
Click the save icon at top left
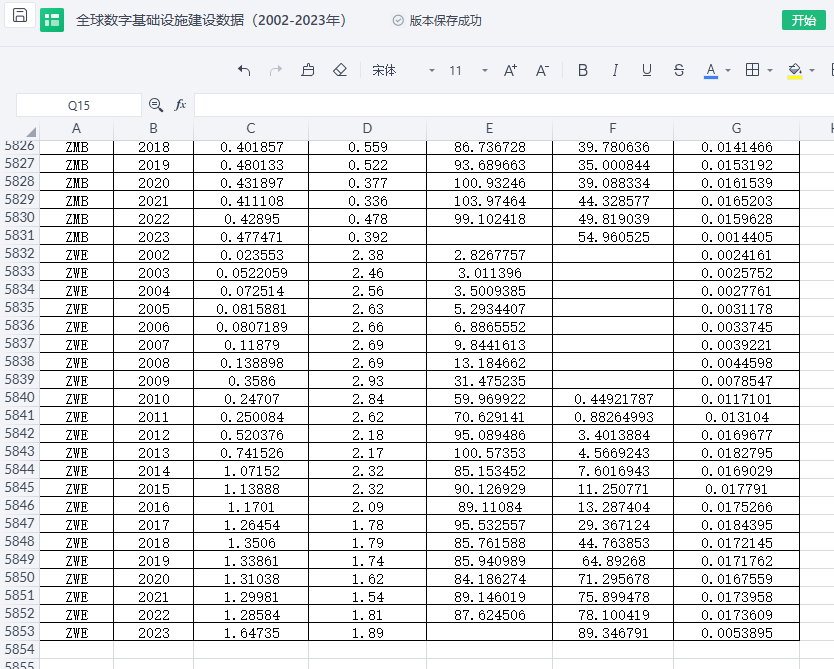[20, 15]
